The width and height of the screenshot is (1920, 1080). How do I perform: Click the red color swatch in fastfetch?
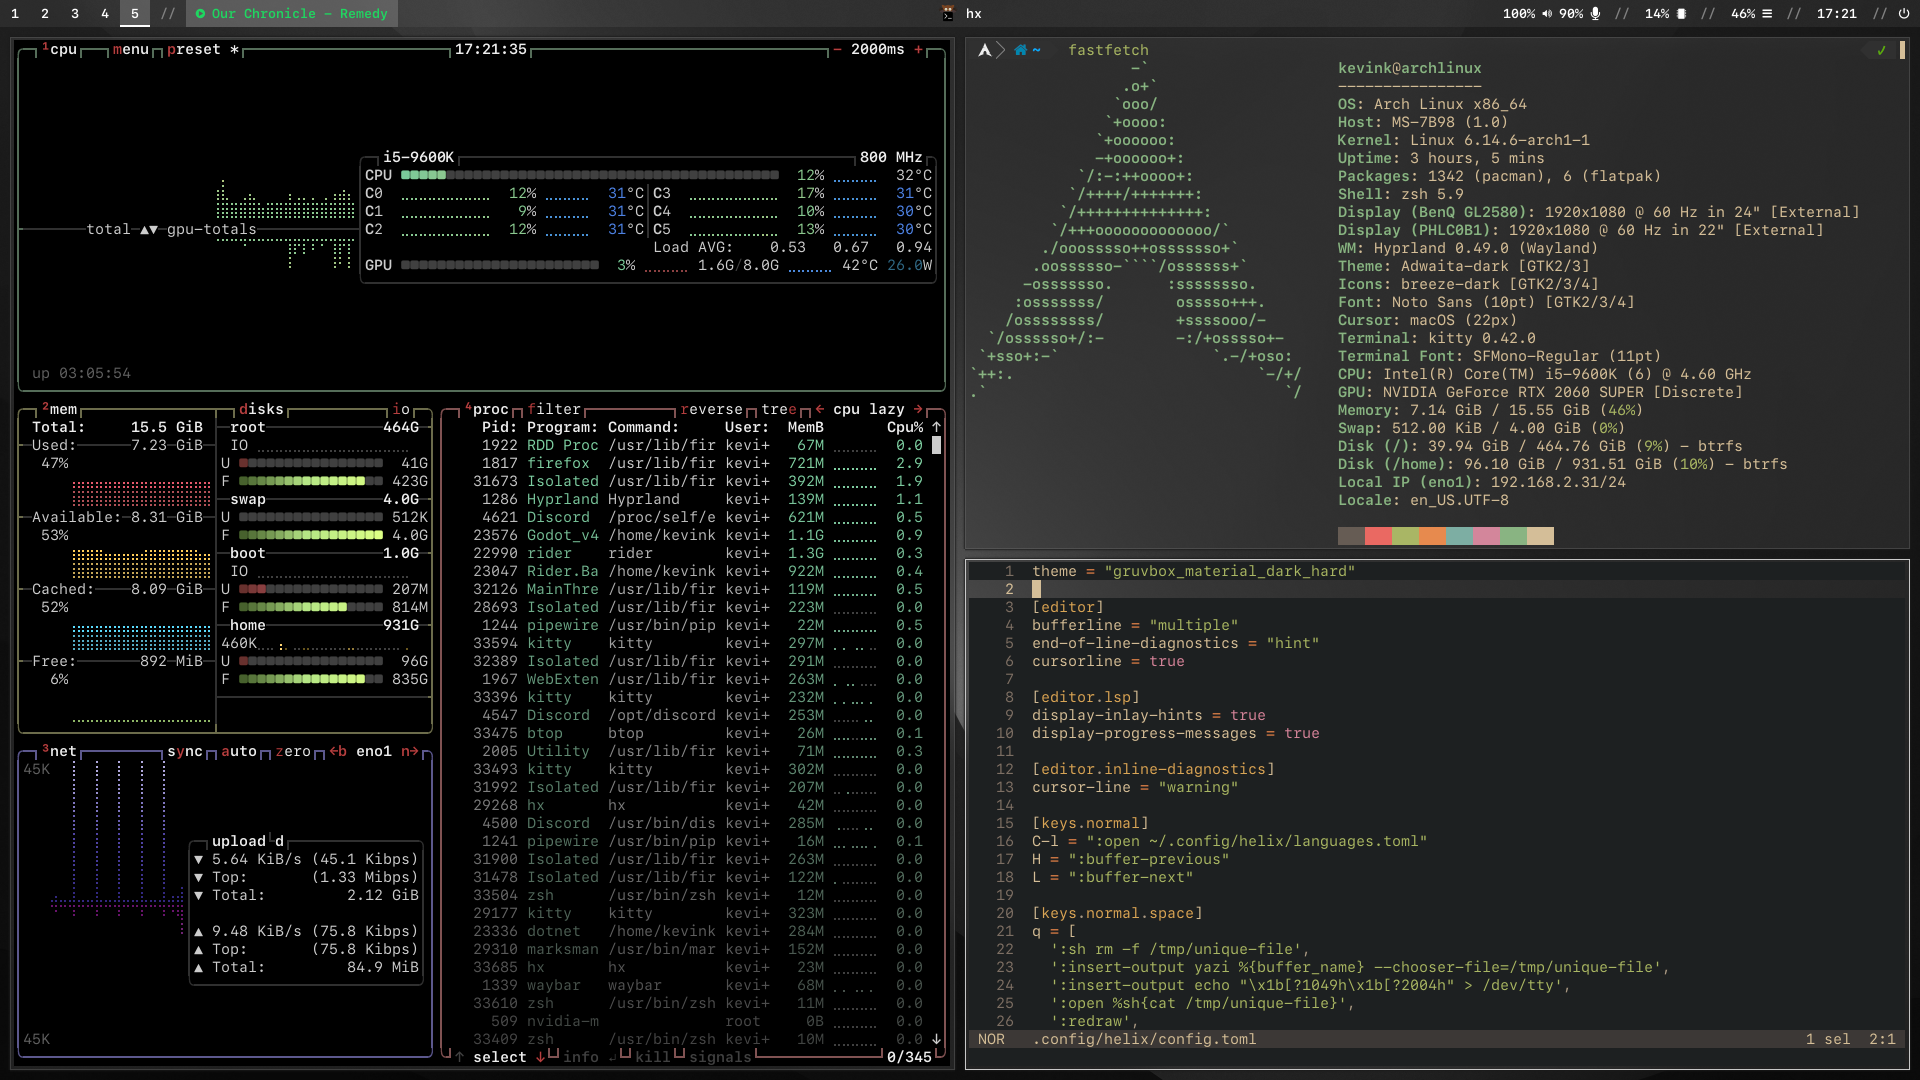tap(1378, 536)
